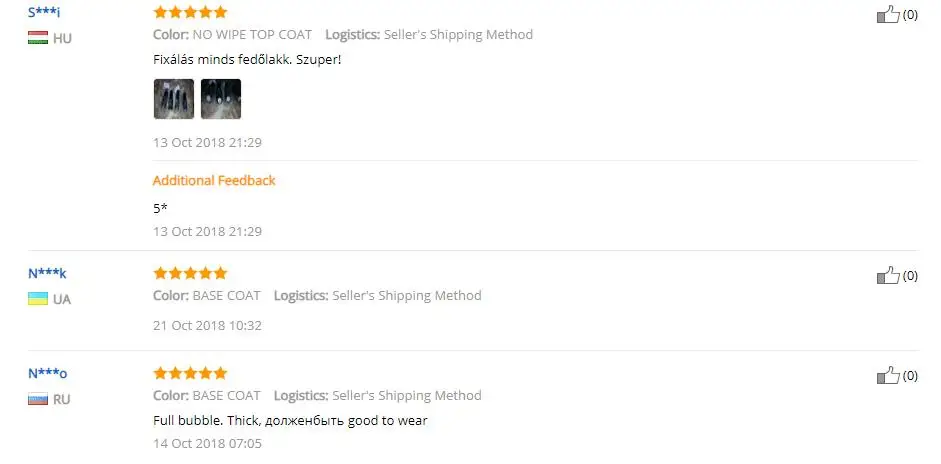The width and height of the screenshot is (941, 464).
Task: Click the Additional Feedback heading
Action: click(x=214, y=180)
